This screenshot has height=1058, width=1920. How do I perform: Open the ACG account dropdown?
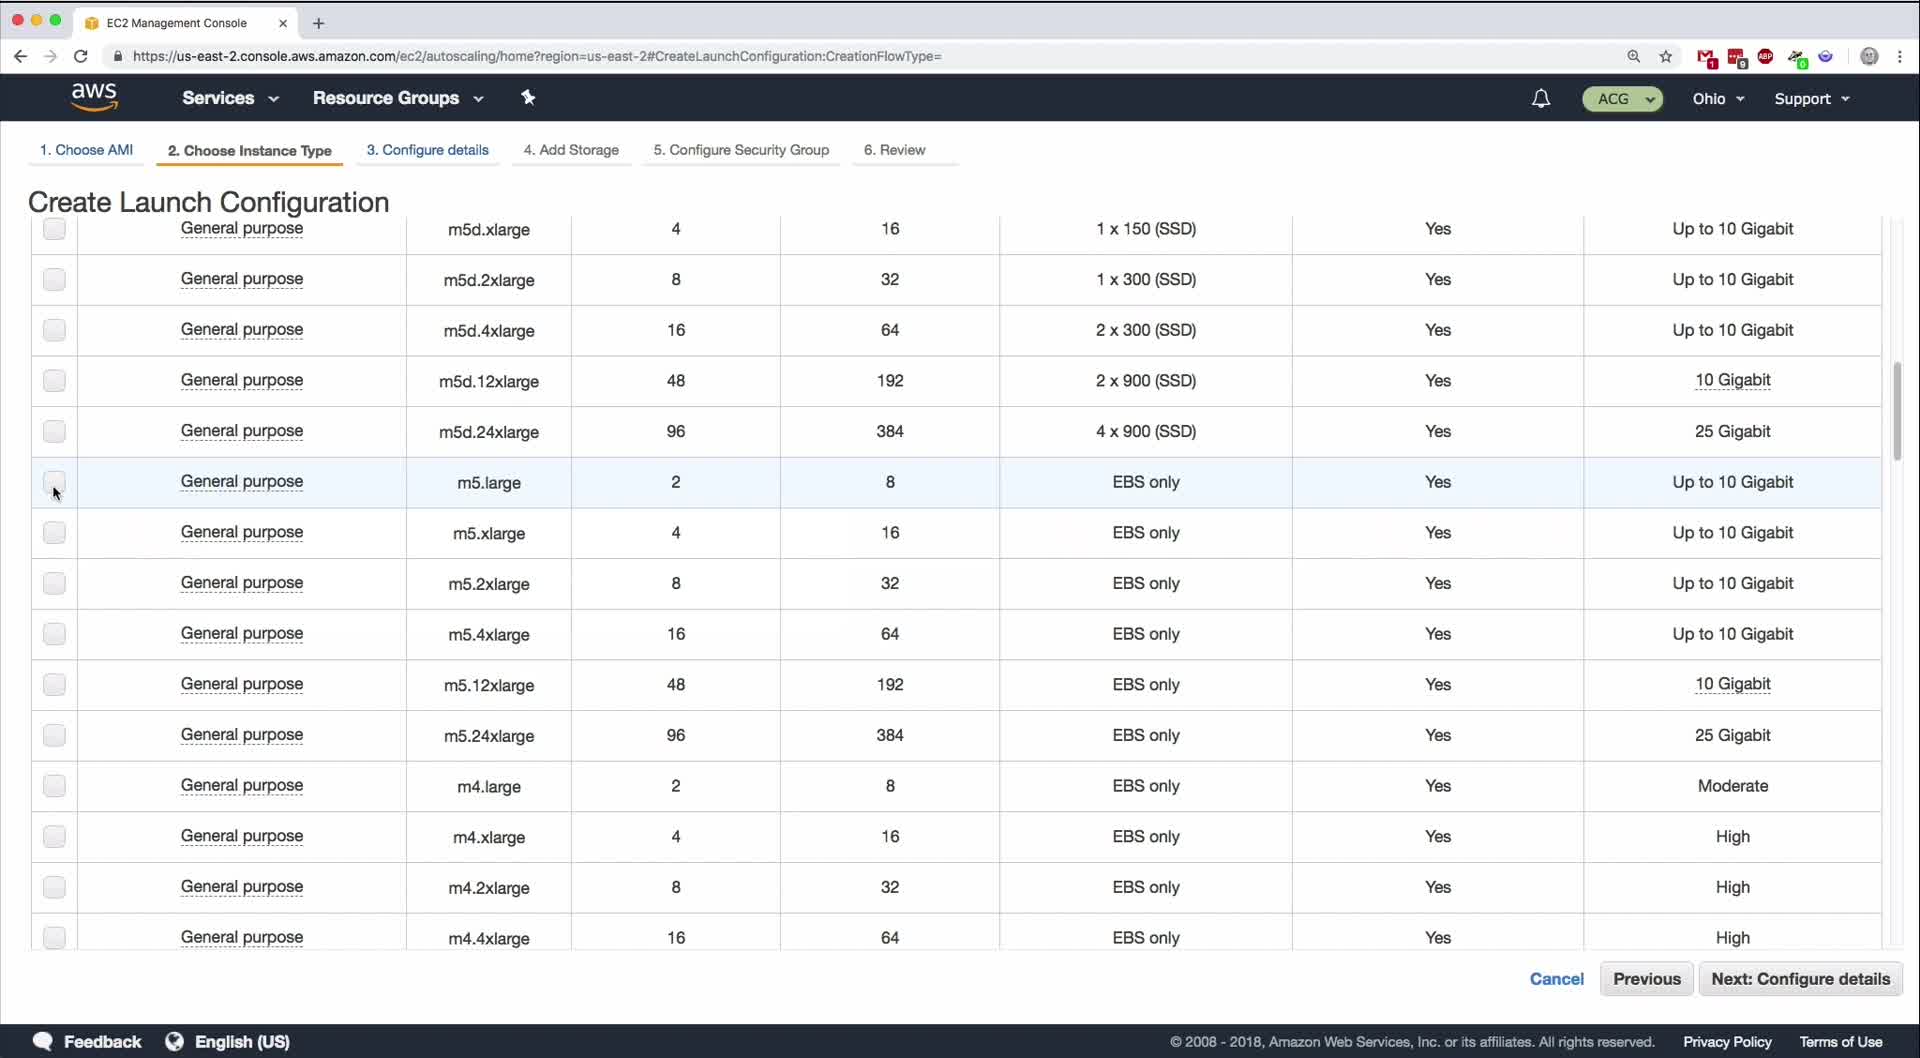(1622, 99)
